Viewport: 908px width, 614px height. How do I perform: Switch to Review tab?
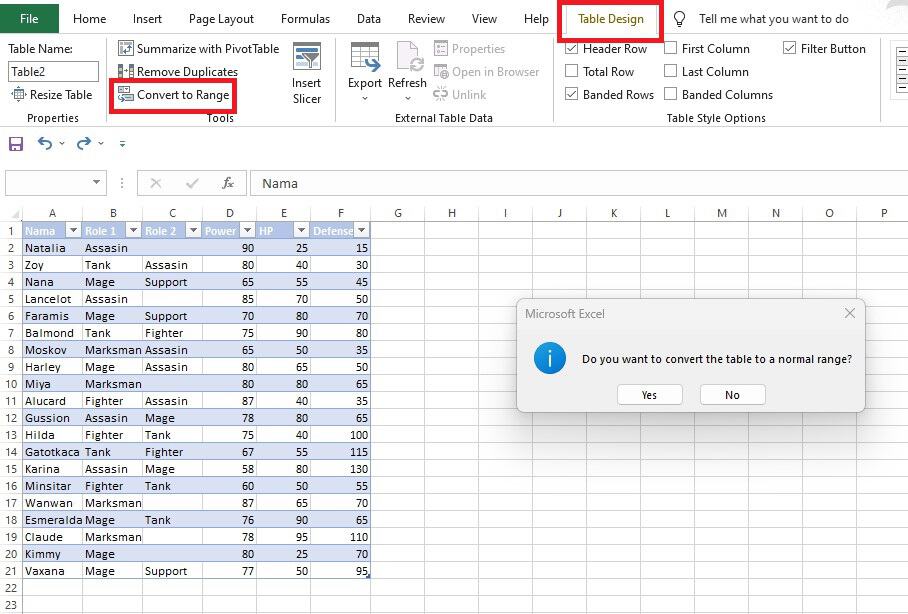click(426, 19)
